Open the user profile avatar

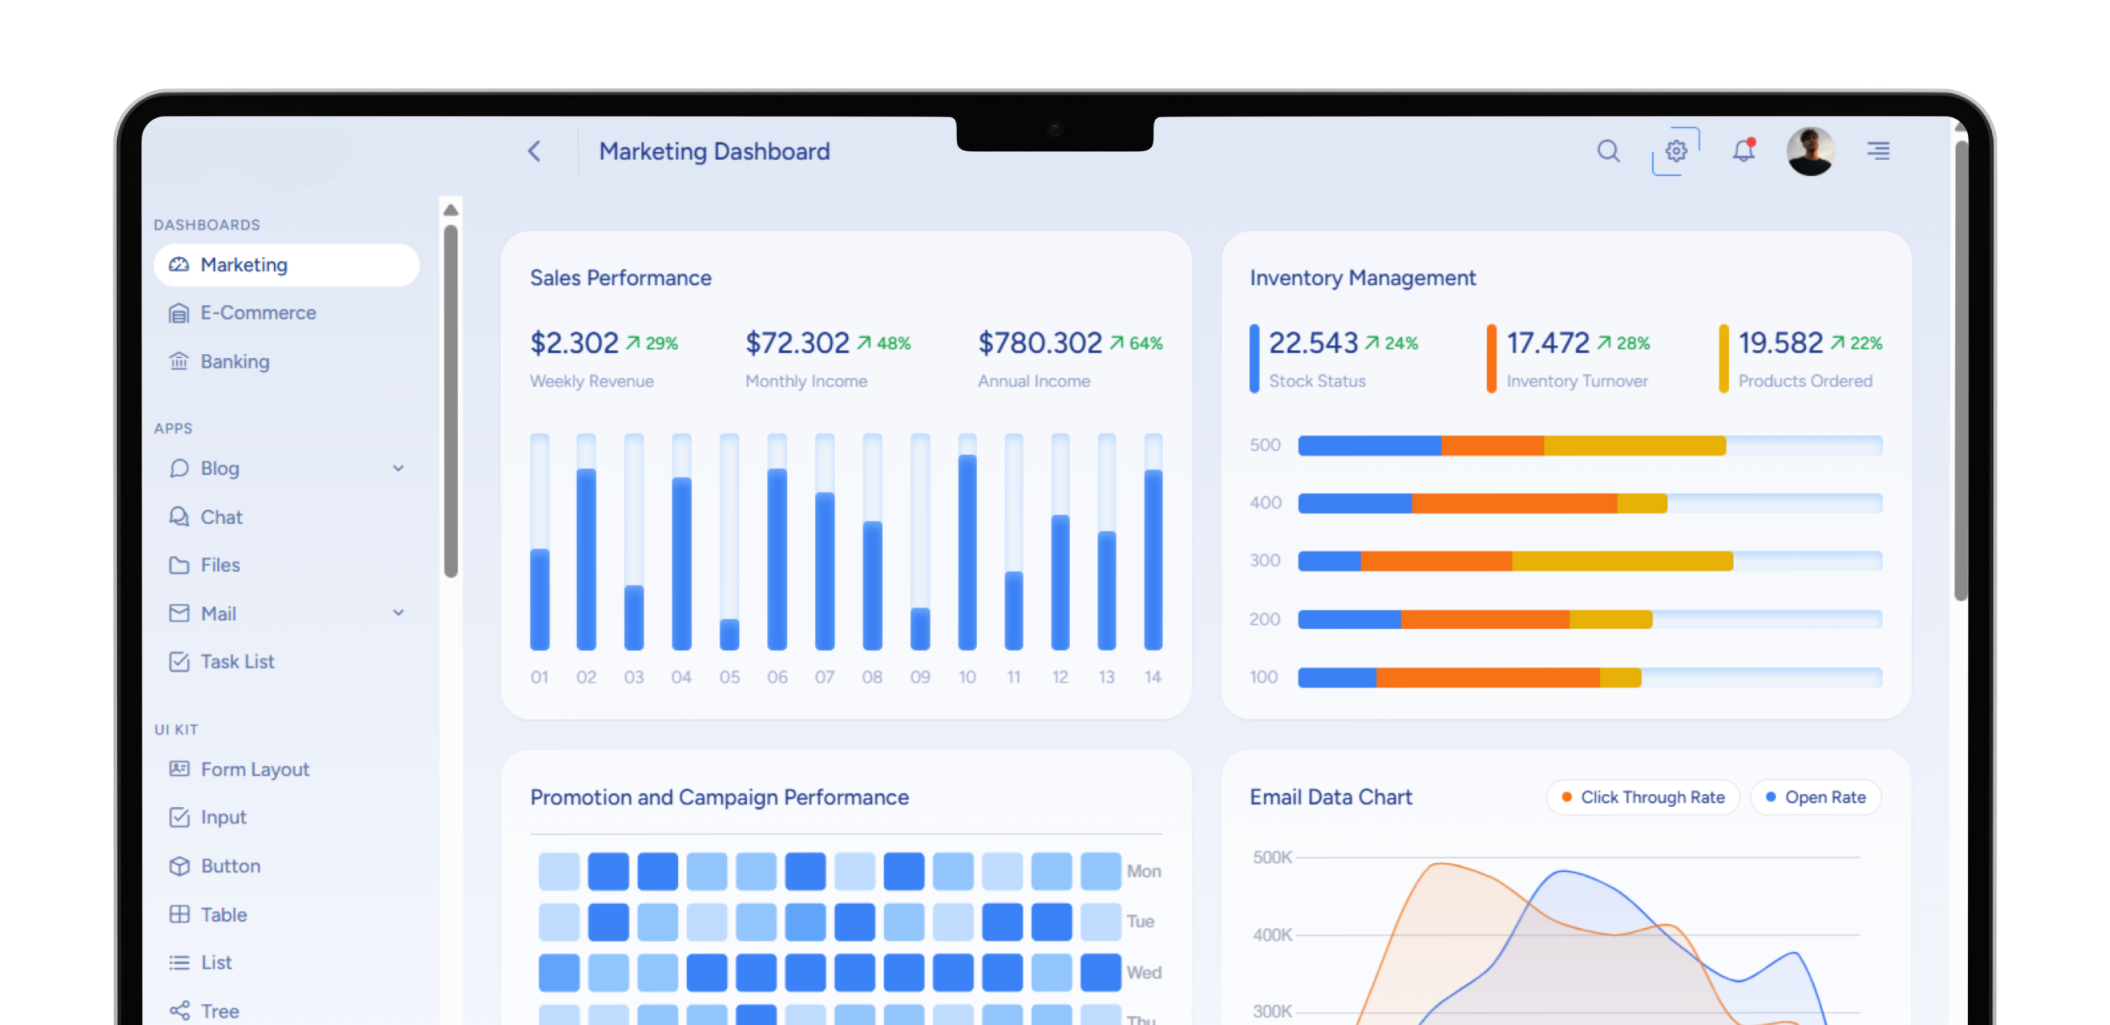pos(1810,151)
